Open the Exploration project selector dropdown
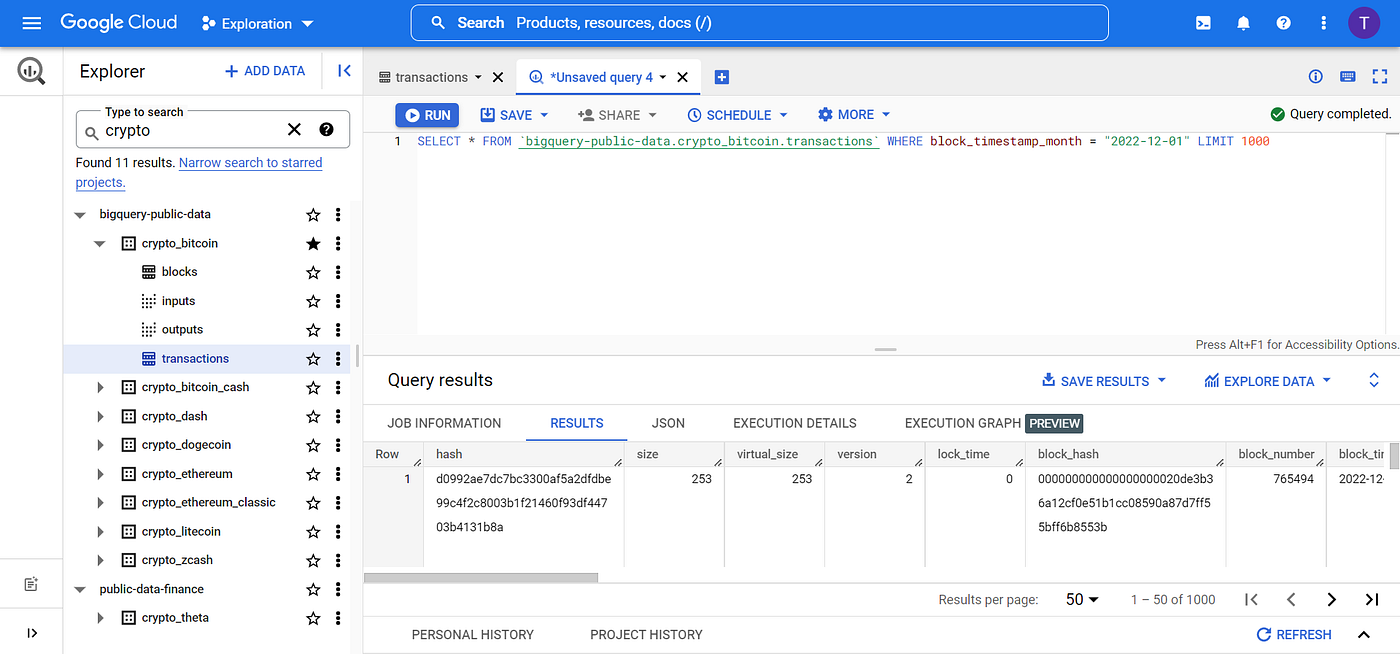The image size is (1400, 654). pyautogui.click(x=257, y=23)
